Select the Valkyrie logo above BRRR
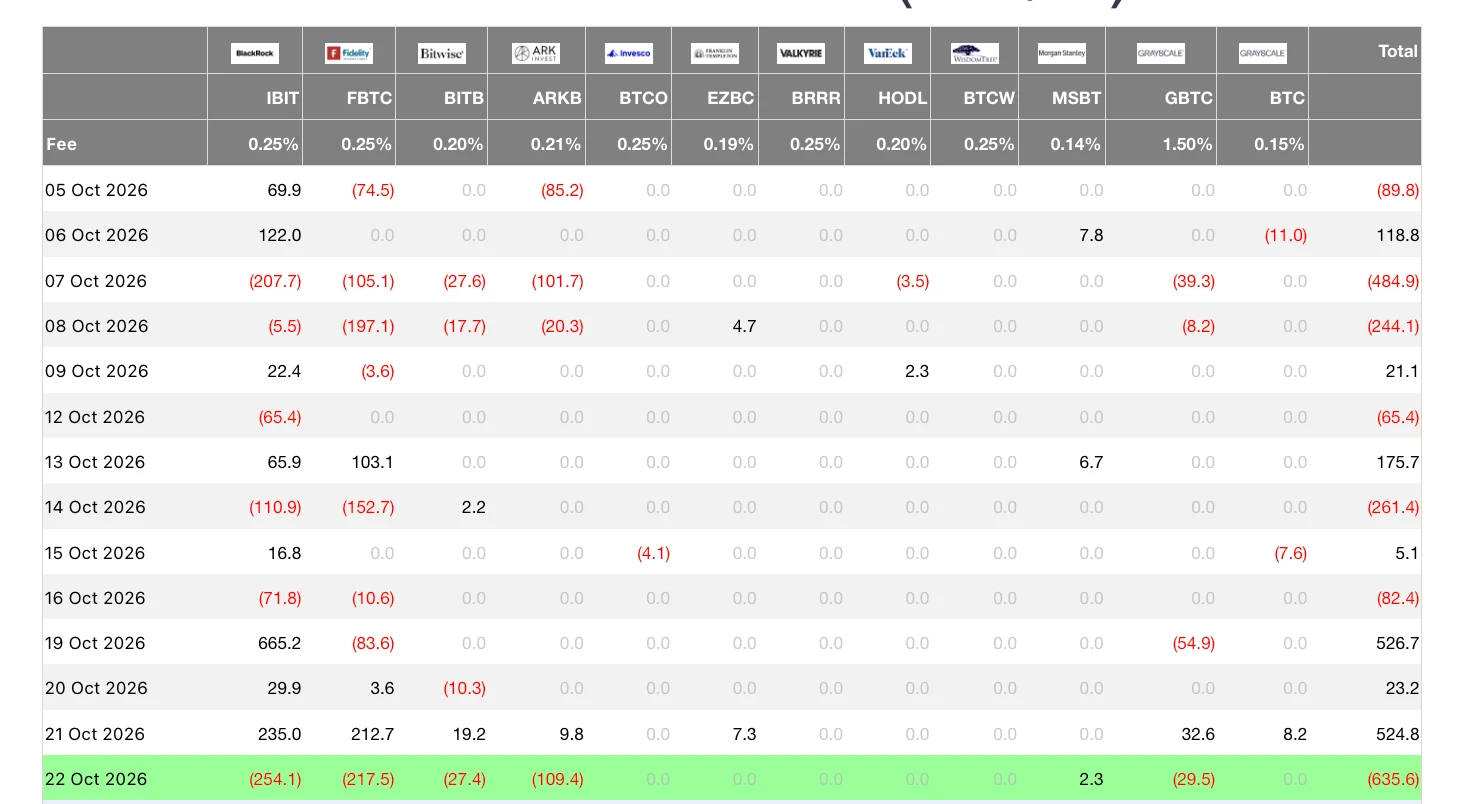 coord(801,53)
